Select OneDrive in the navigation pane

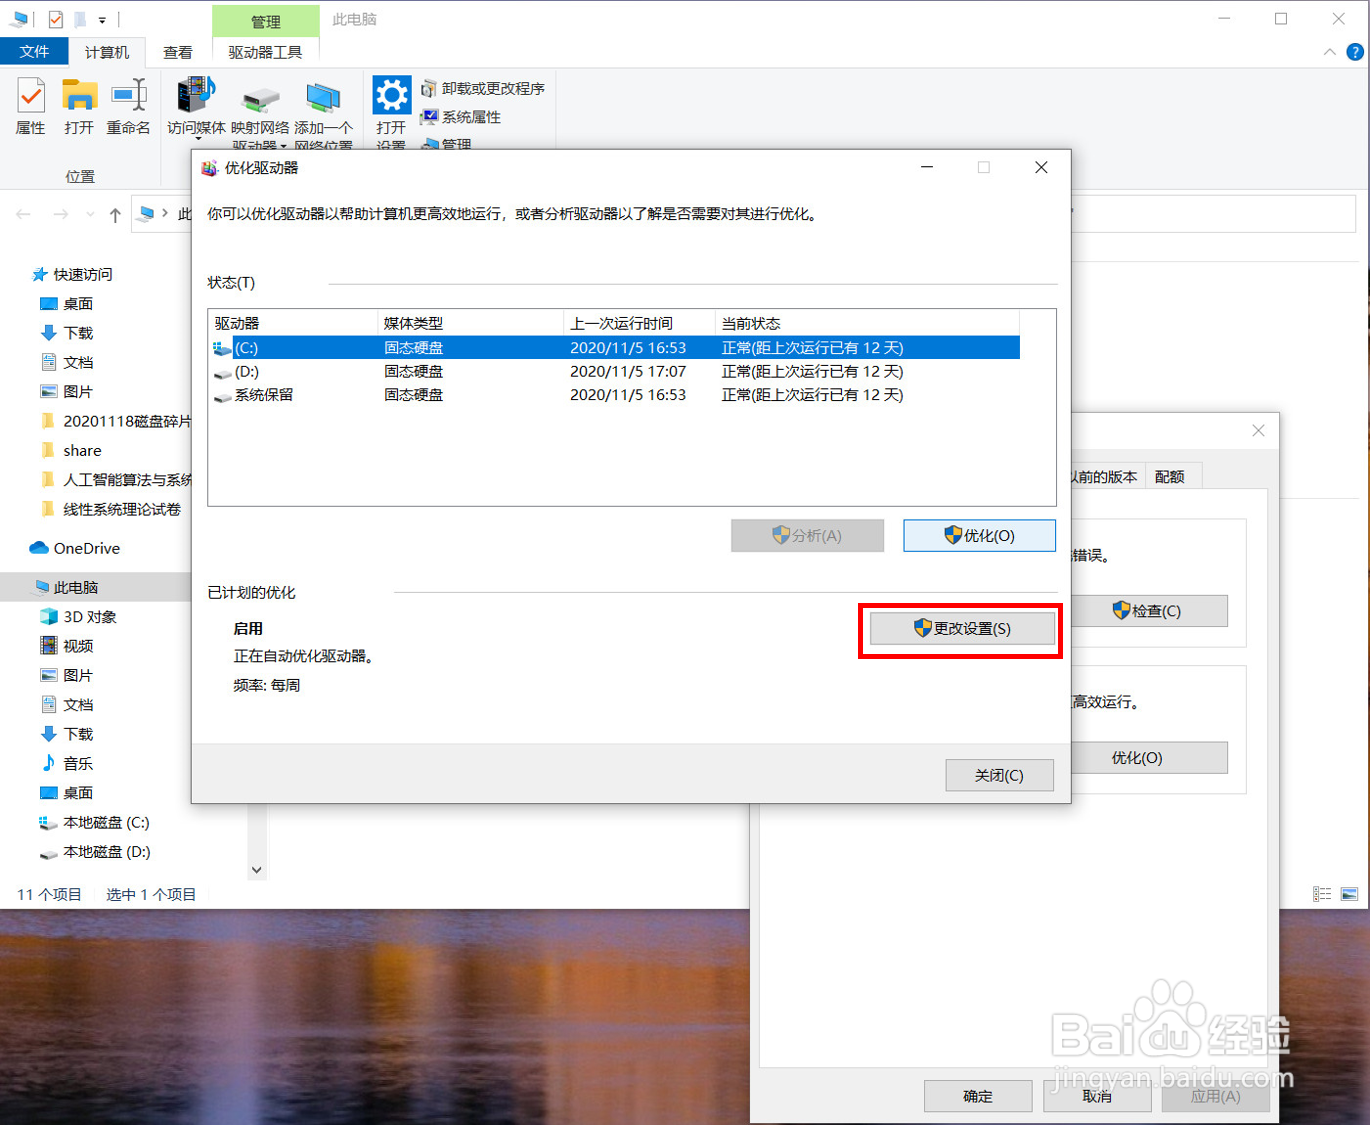click(86, 548)
